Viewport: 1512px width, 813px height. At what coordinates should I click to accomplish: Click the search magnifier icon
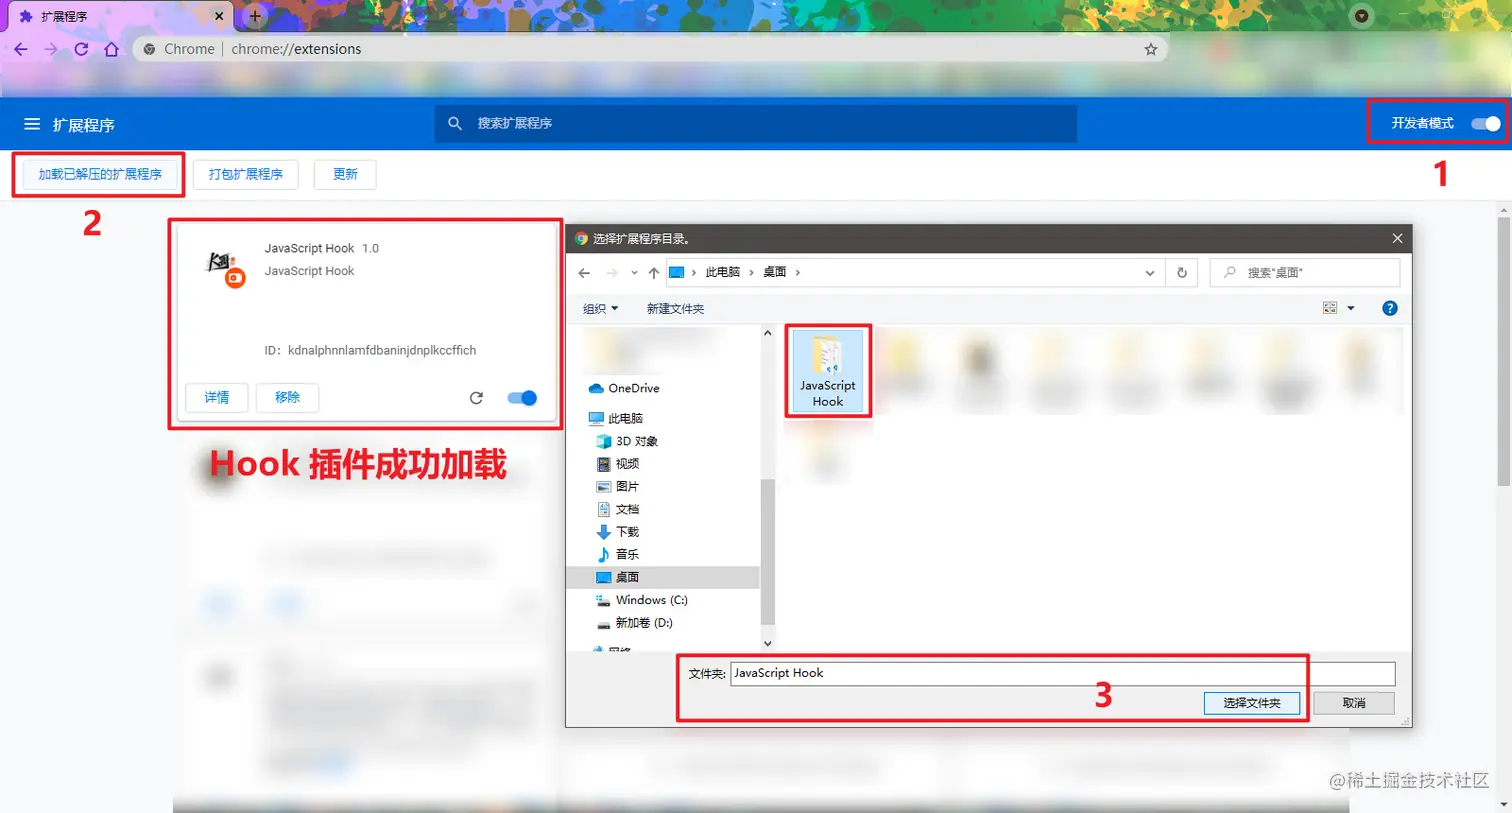[455, 123]
